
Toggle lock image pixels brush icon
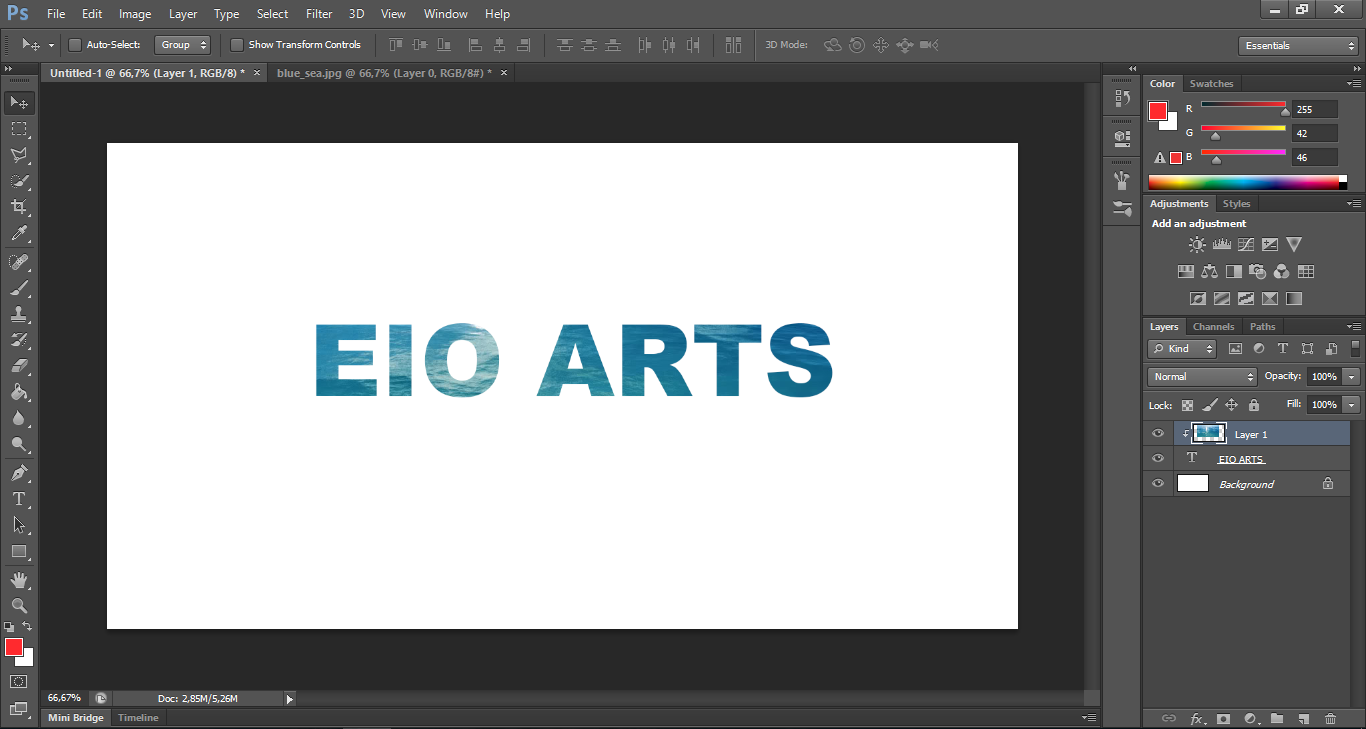coord(1210,405)
